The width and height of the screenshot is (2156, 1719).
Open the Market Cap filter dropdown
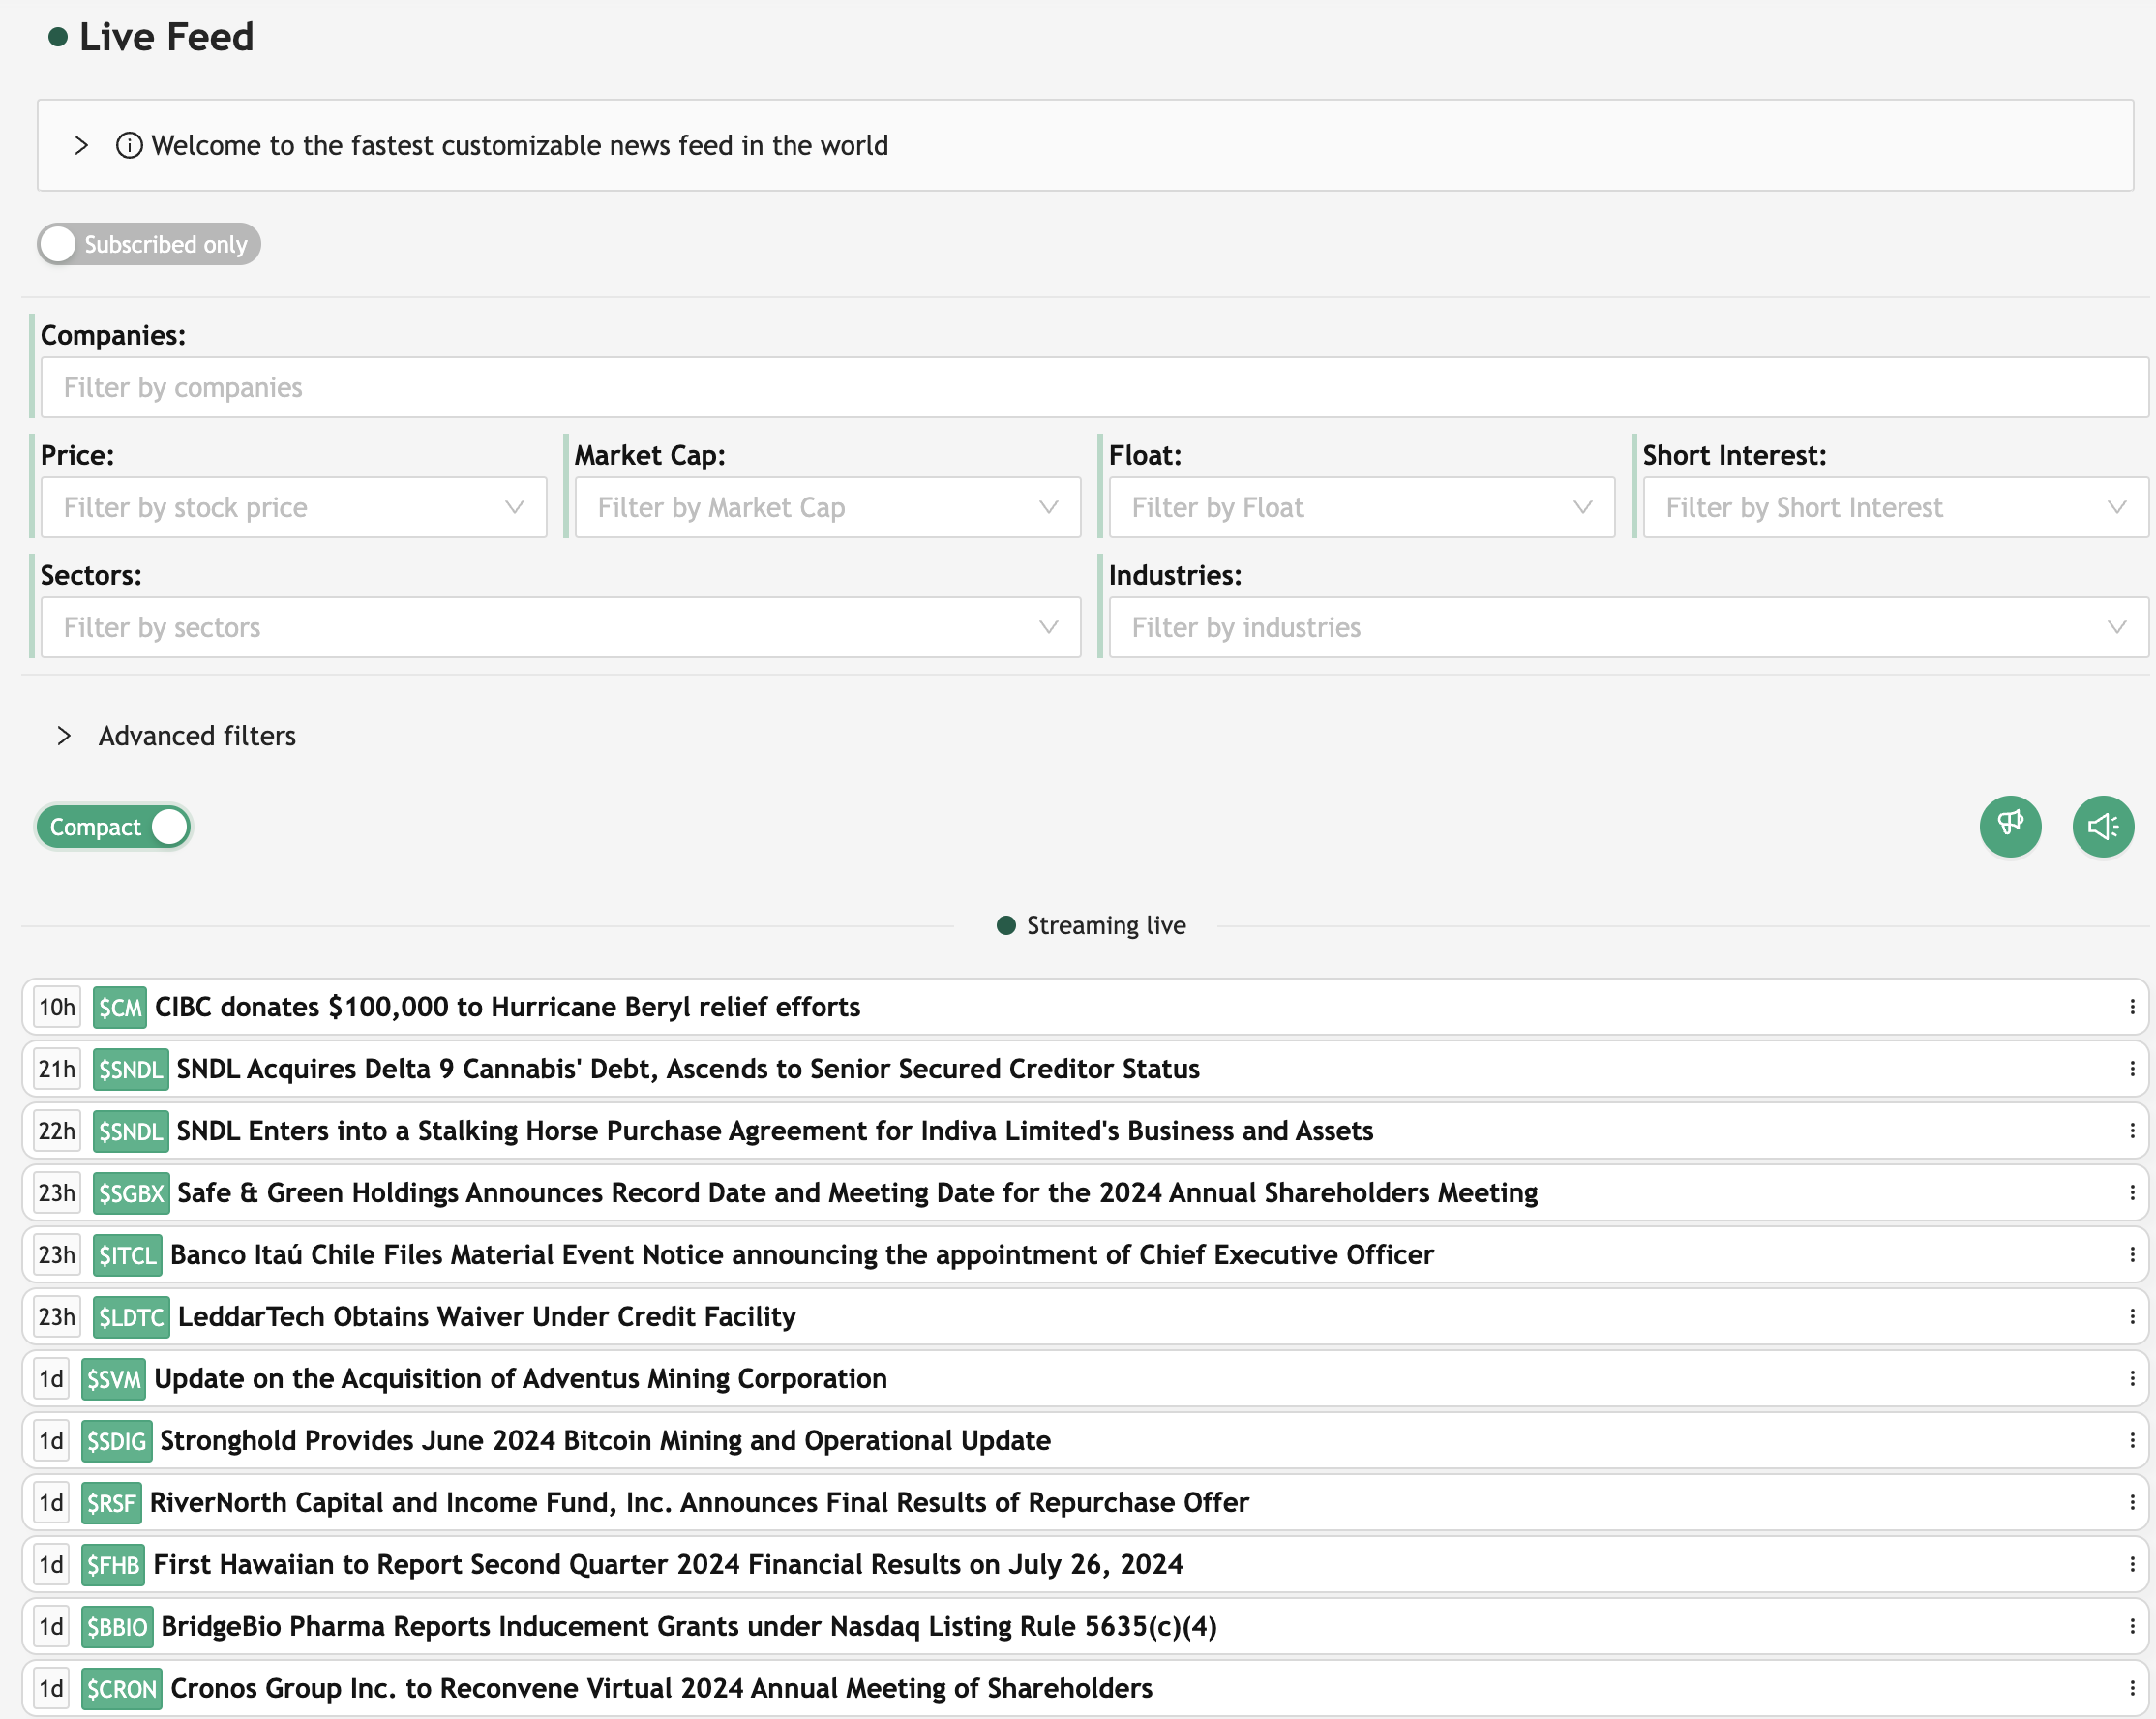coord(826,507)
